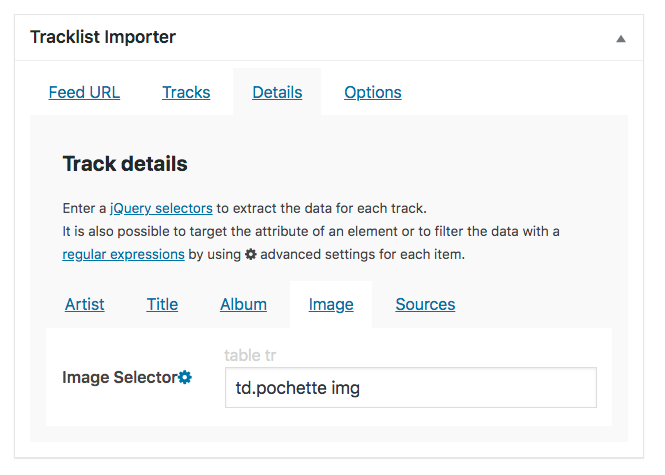Follow the regular expressions link
Viewport: 665px width, 475px height.
pos(123,254)
